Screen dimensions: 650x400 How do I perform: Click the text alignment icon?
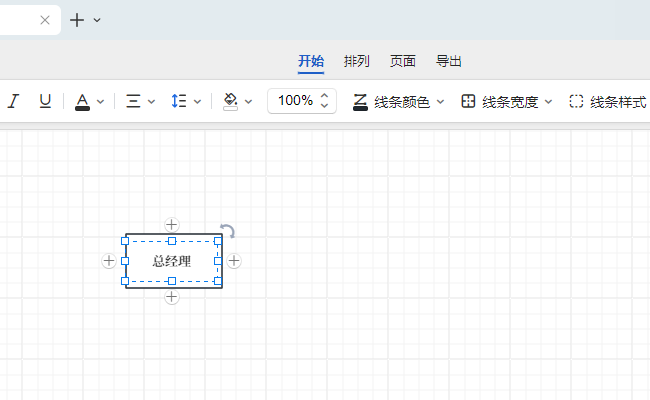133,101
